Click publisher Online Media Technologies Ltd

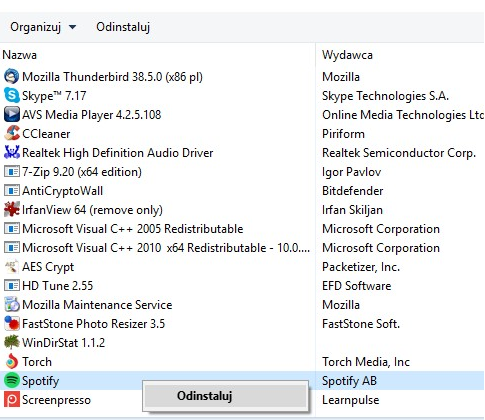pyautogui.click(x=403, y=115)
